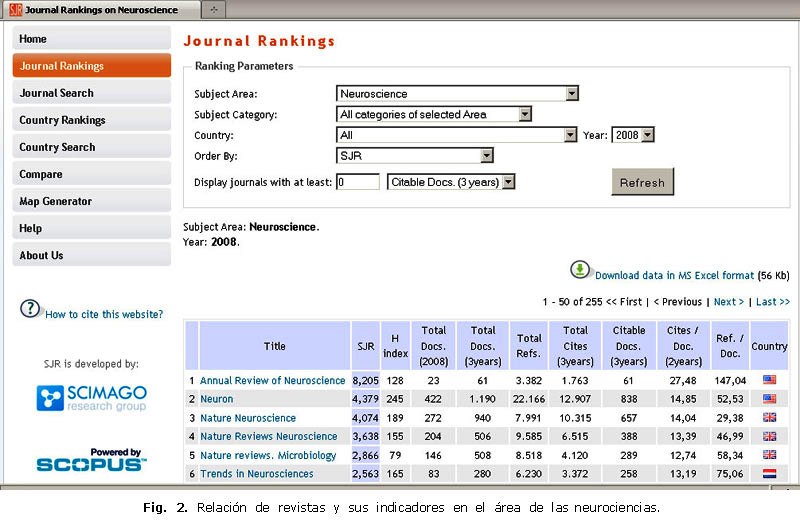Click the green Excel download arrow icon

(x=580, y=270)
